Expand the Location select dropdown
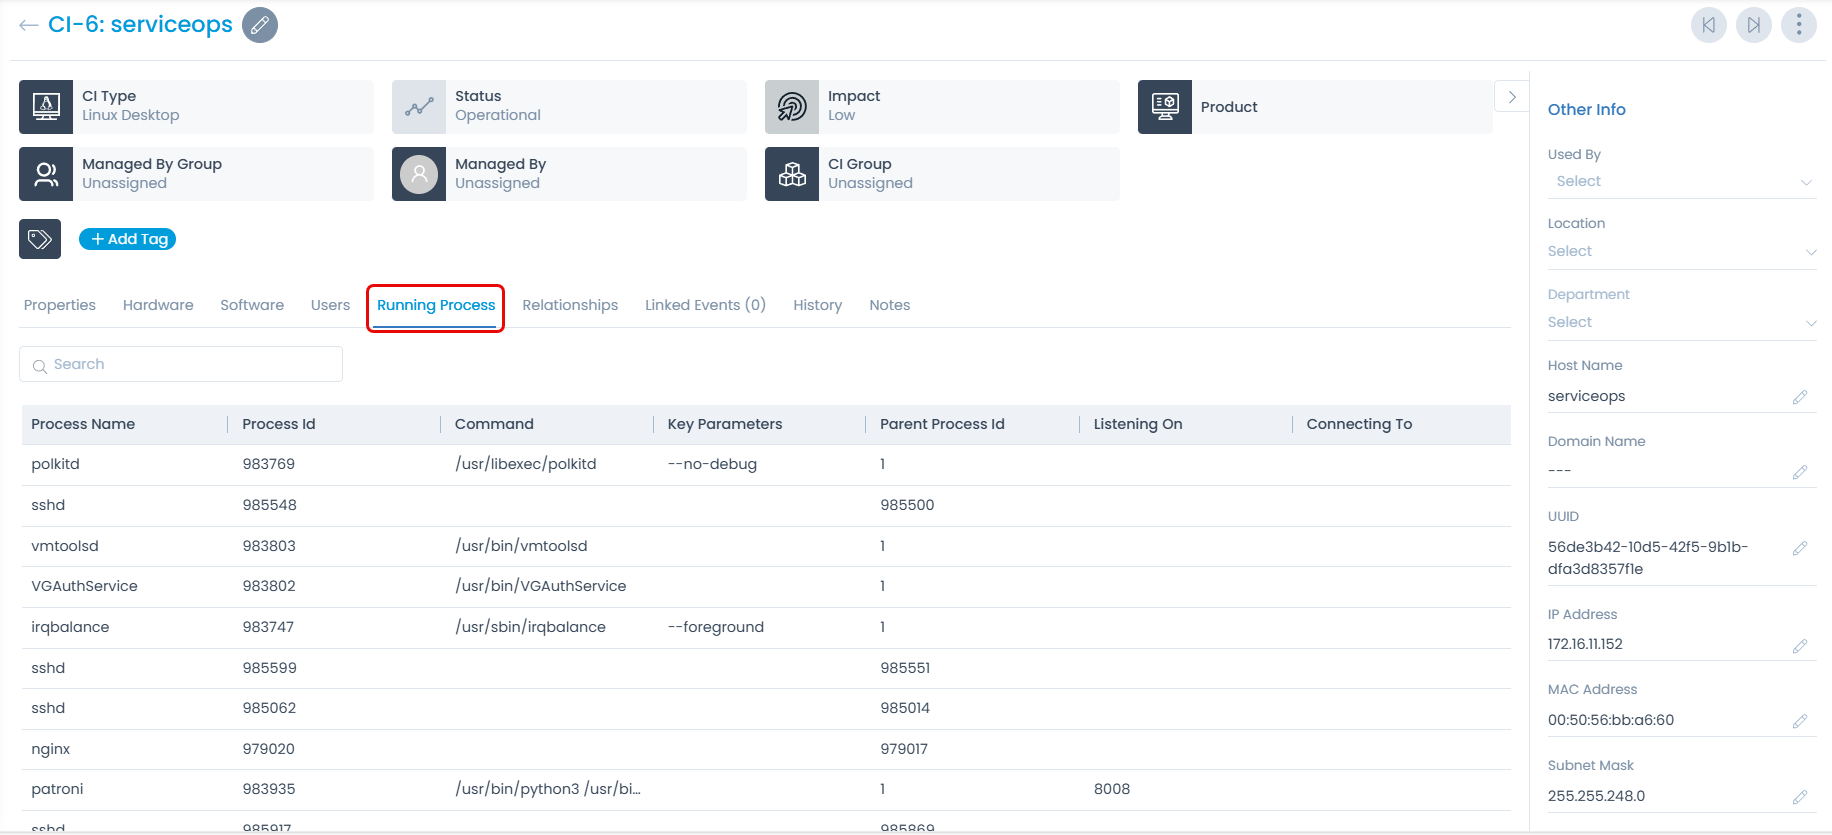Screen dimensions: 1832x835 click(x=1681, y=252)
